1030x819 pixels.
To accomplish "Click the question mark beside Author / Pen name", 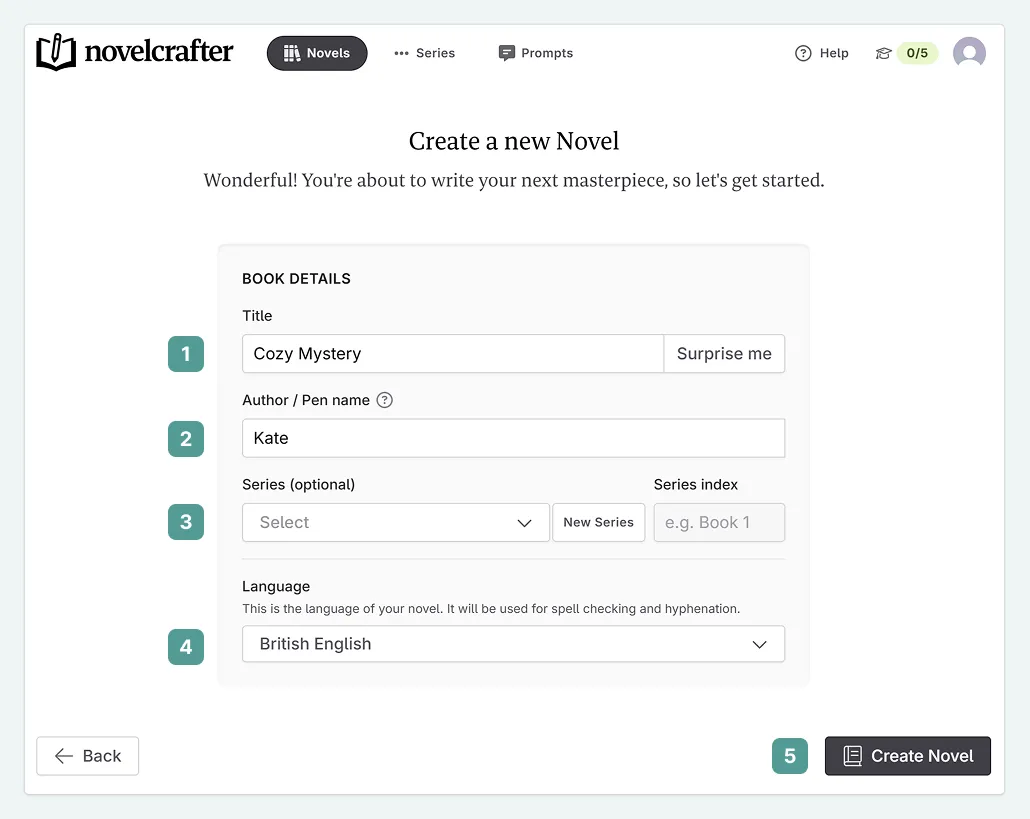I will click(385, 400).
